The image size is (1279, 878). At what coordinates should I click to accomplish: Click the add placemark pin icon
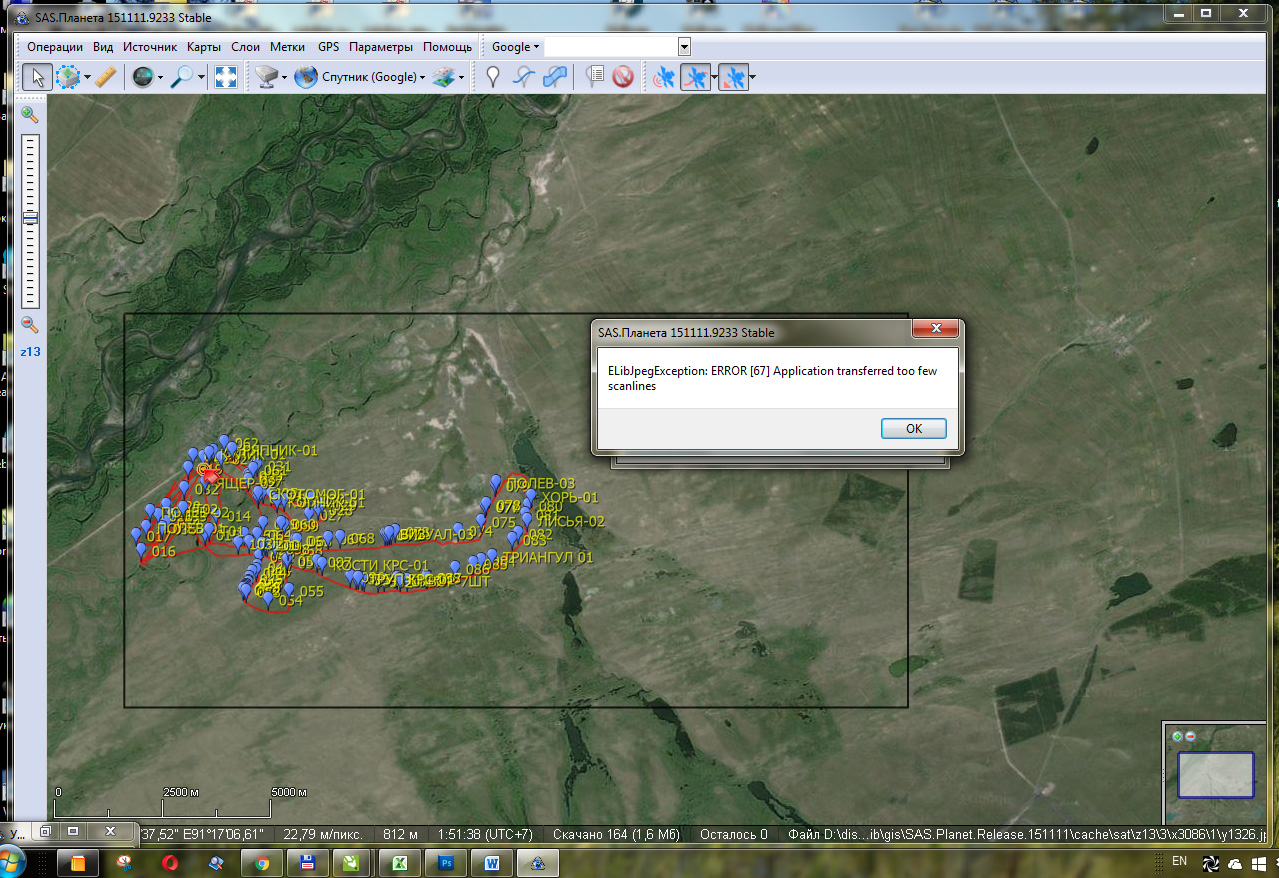pyautogui.click(x=492, y=77)
